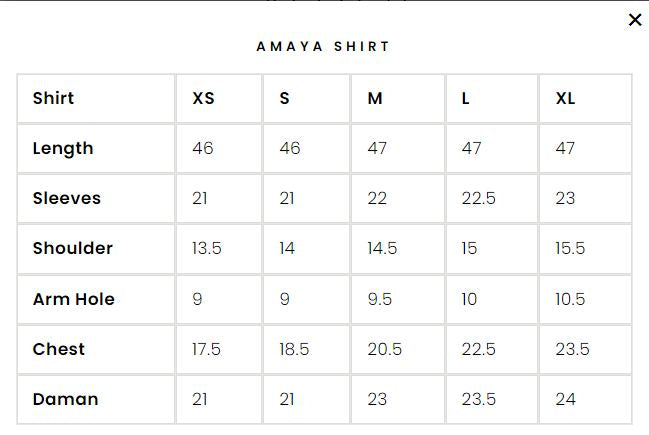Select the Length row label
The height and width of the screenshot is (435, 649).
63,148
